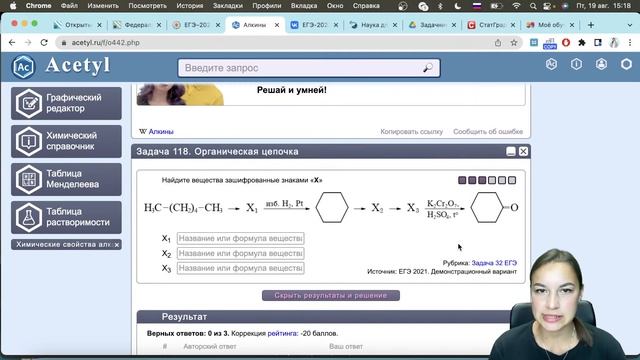Viewport: 640px width, 360px height.
Task: Reload the page
Action: tap(44, 42)
